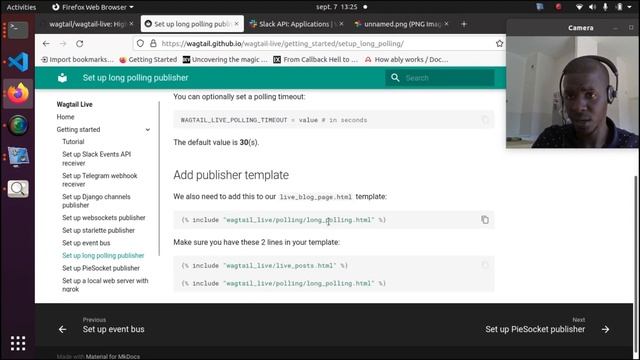Open Set up websockets publisher link
The height and width of the screenshot is (360, 640).
(104, 218)
